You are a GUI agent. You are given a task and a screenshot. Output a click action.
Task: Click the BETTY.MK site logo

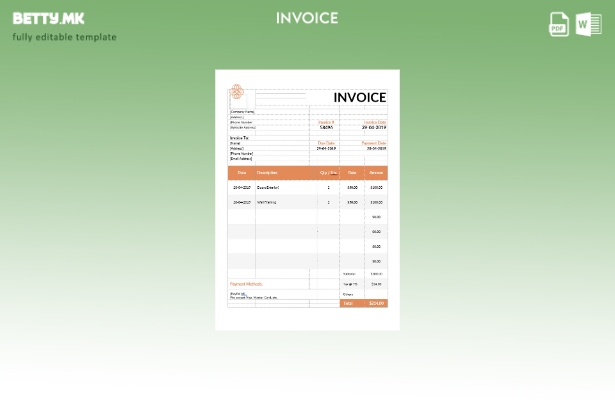pyautogui.click(x=49, y=18)
